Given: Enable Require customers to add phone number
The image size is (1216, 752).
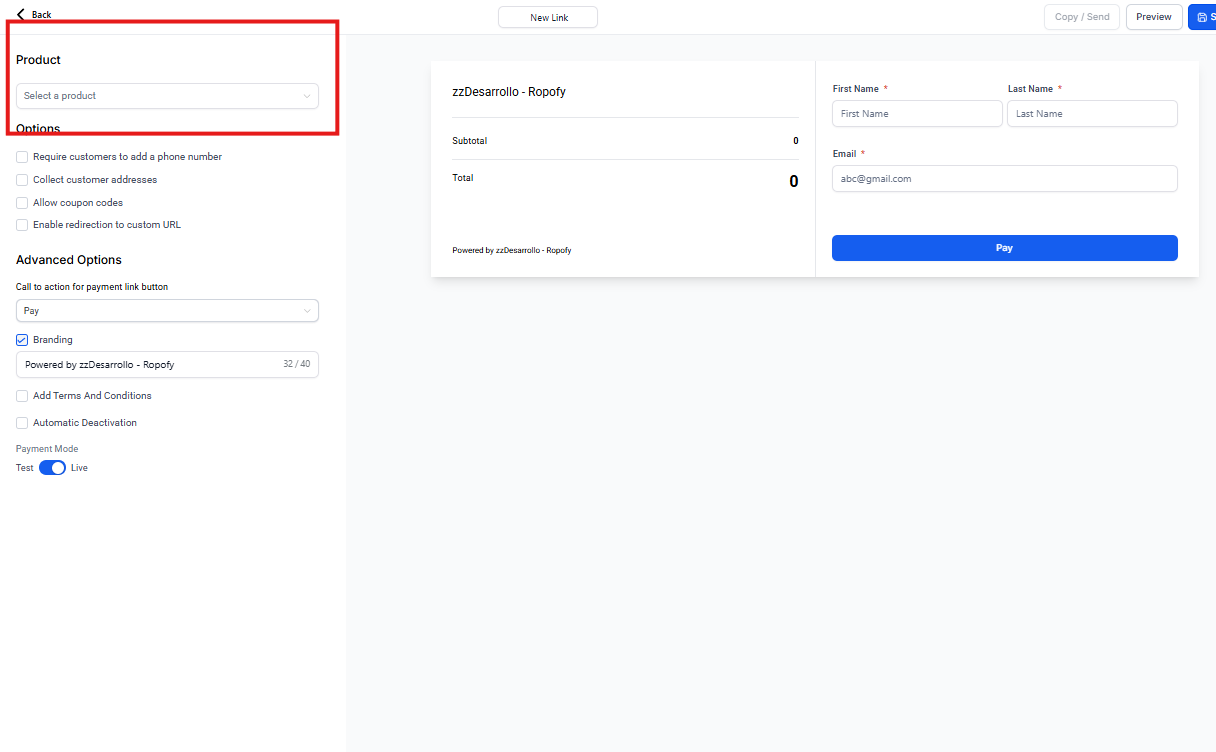Looking at the screenshot, I should point(22,157).
